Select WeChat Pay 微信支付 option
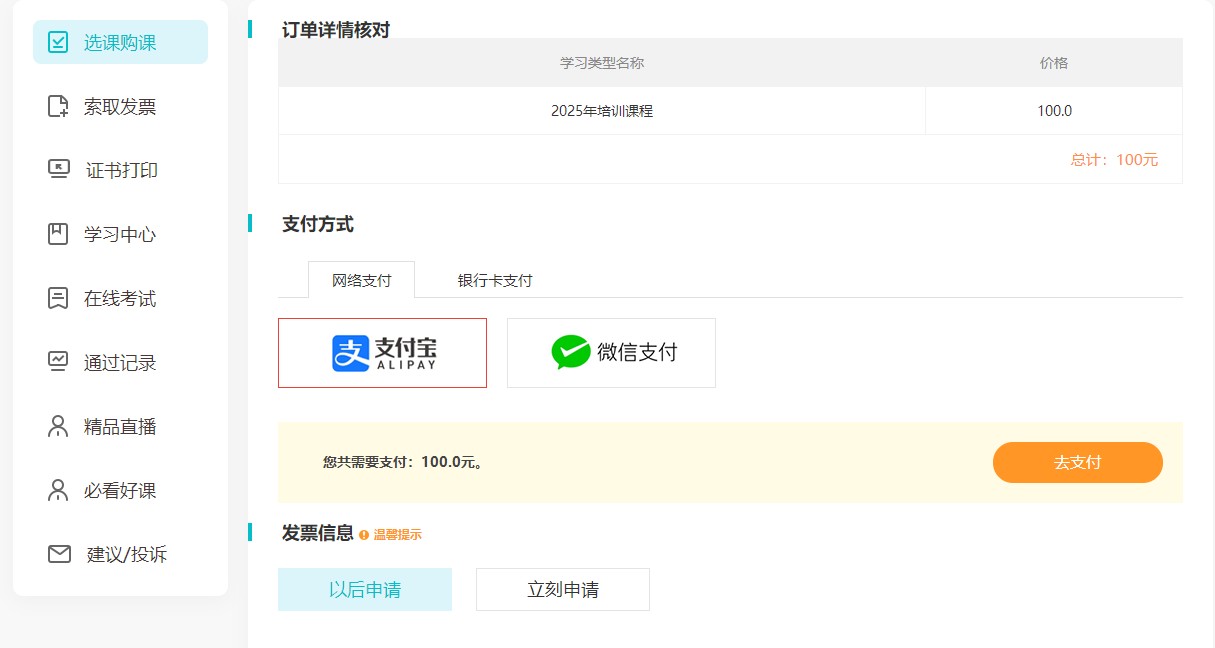This screenshot has width=1215, height=648. pos(611,353)
